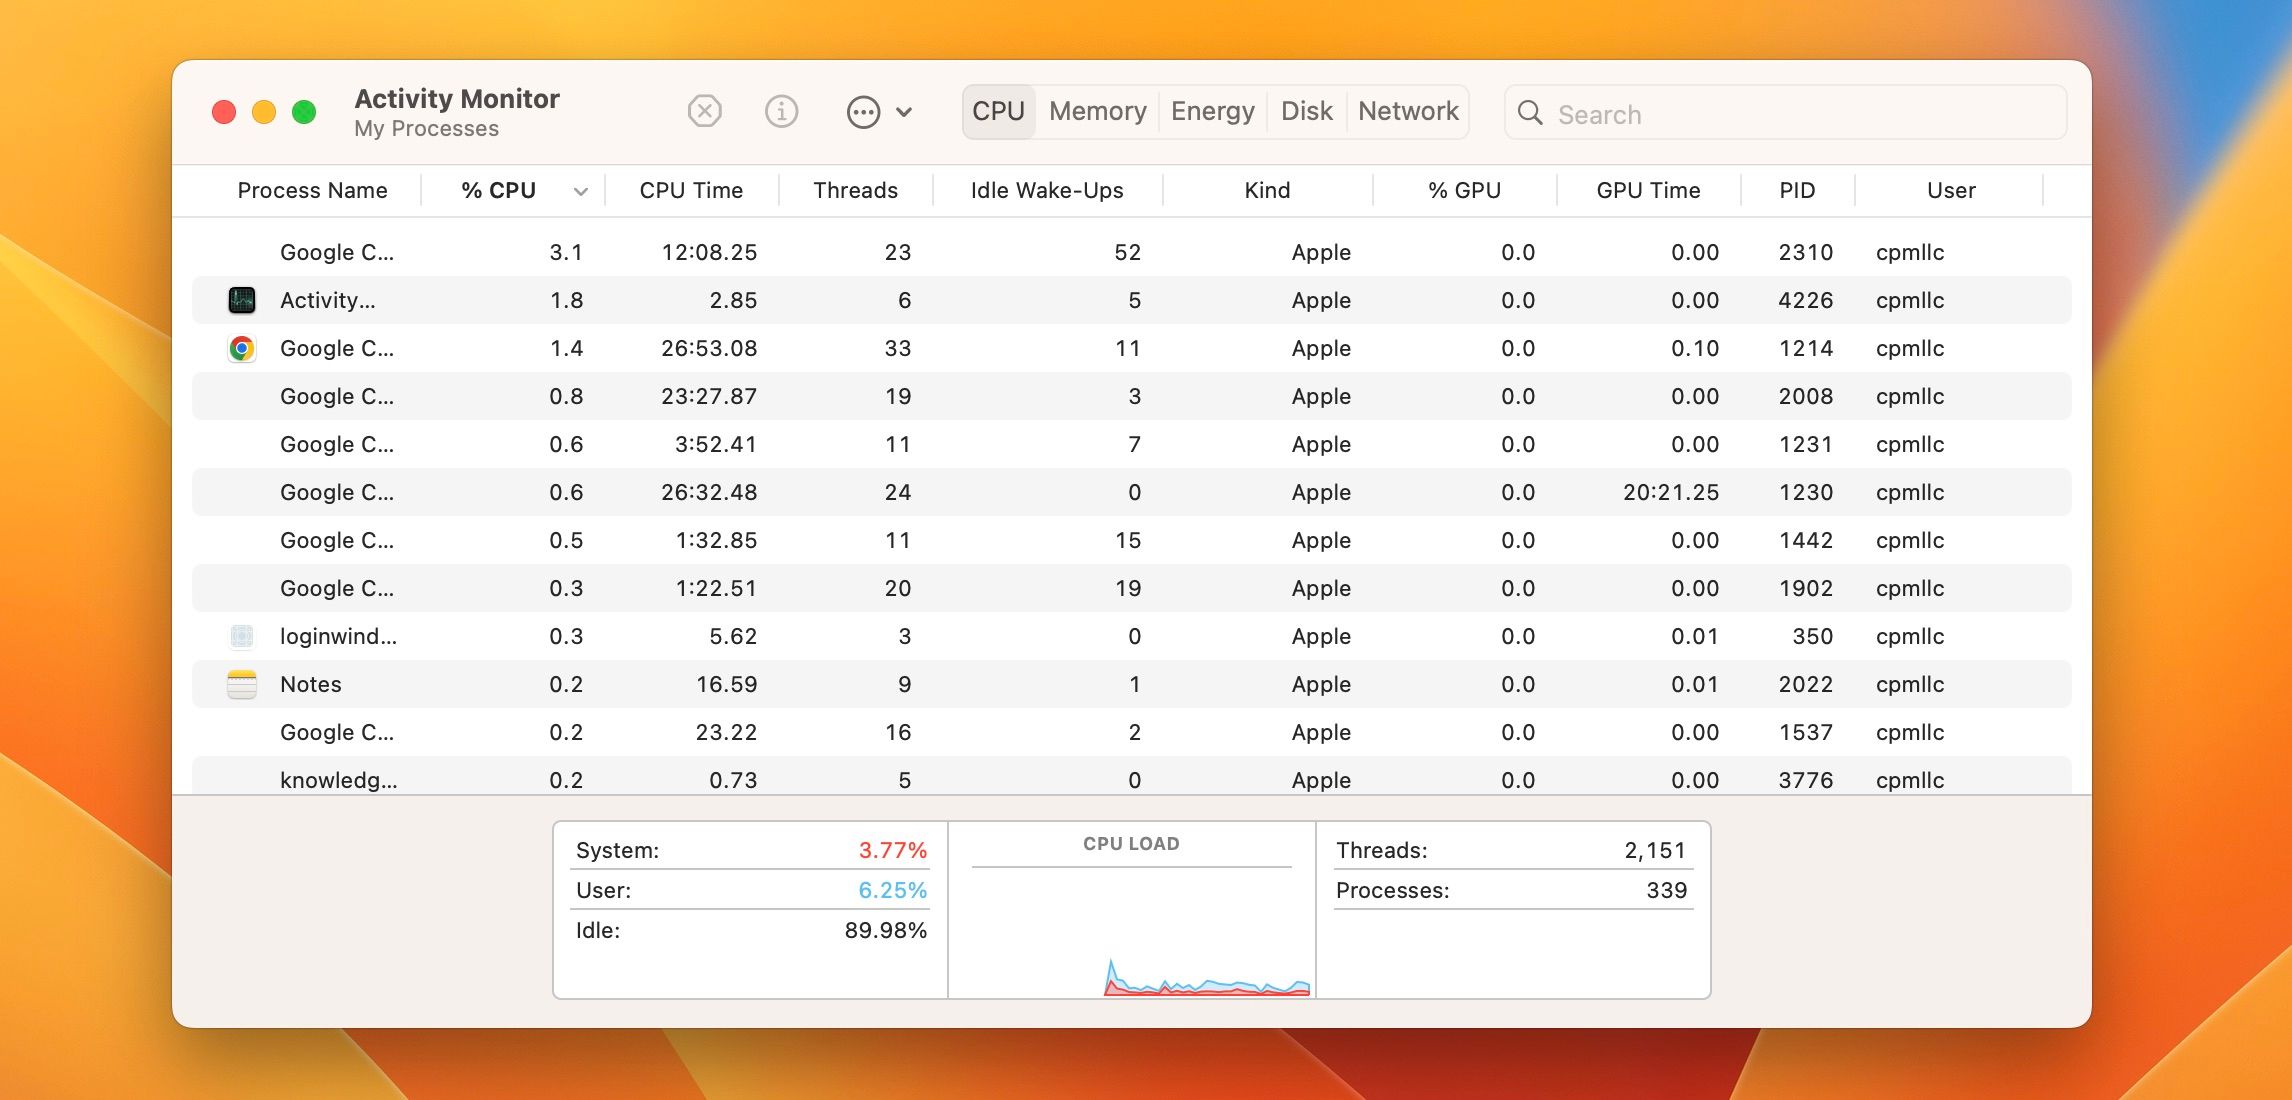Open the Disk tab
Image resolution: width=2292 pixels, height=1100 pixels.
(x=1306, y=111)
